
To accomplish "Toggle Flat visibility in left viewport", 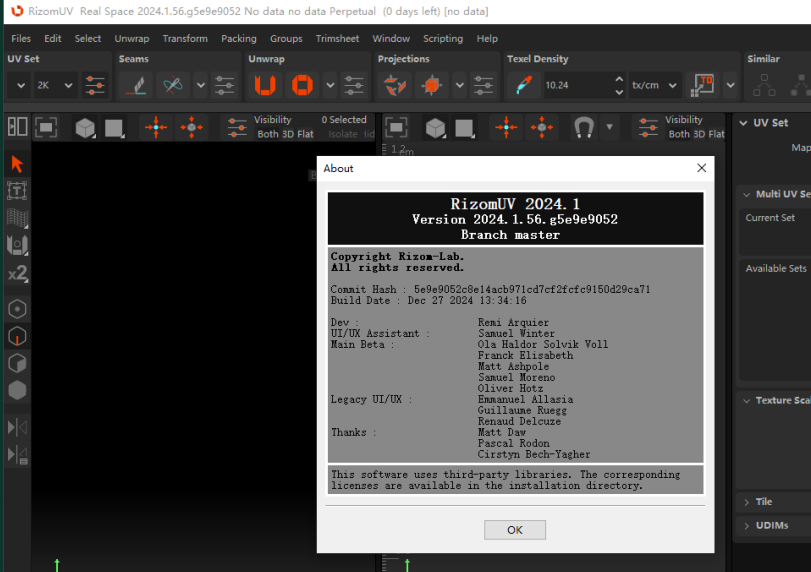I will pyautogui.click(x=305, y=134).
